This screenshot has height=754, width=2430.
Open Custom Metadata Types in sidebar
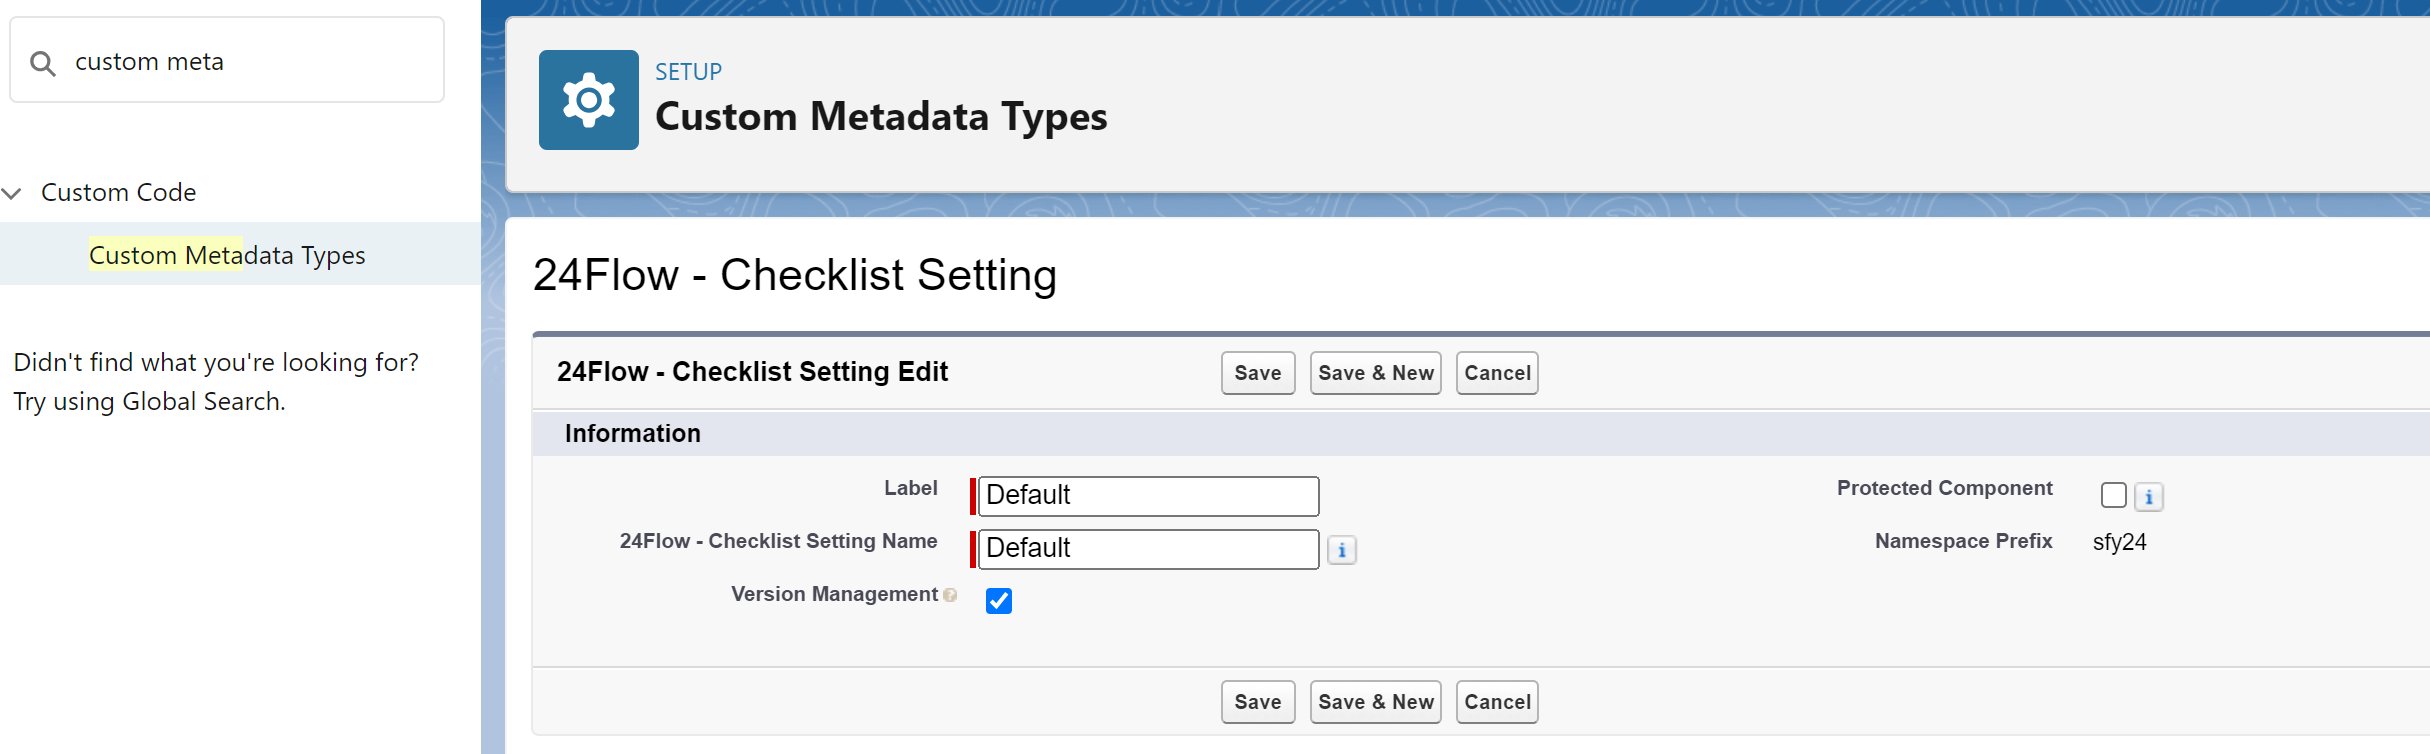pyautogui.click(x=227, y=255)
